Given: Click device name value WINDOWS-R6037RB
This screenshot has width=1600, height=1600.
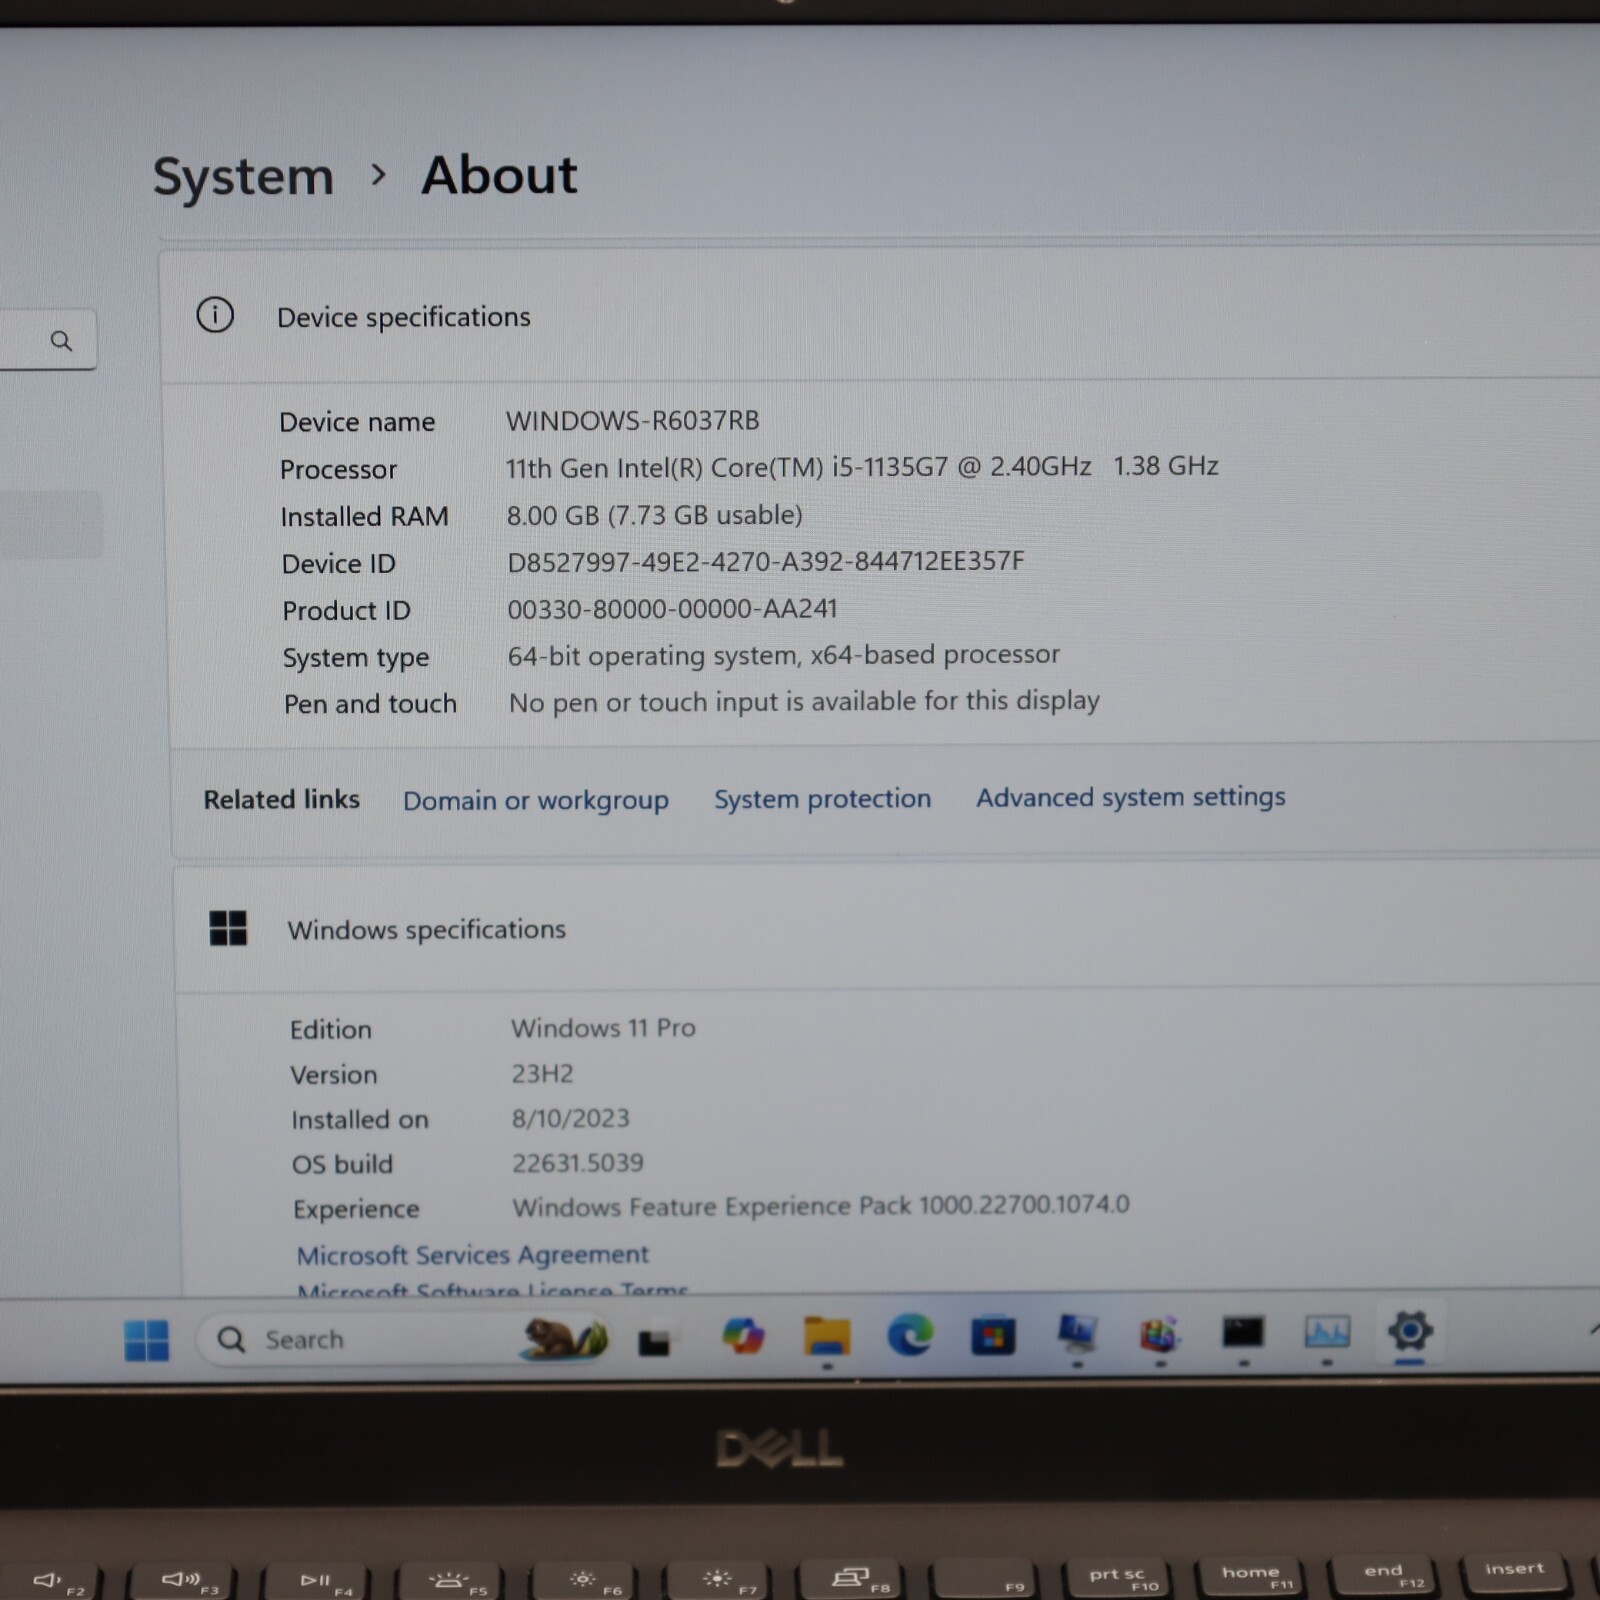Looking at the screenshot, I should 632,420.
